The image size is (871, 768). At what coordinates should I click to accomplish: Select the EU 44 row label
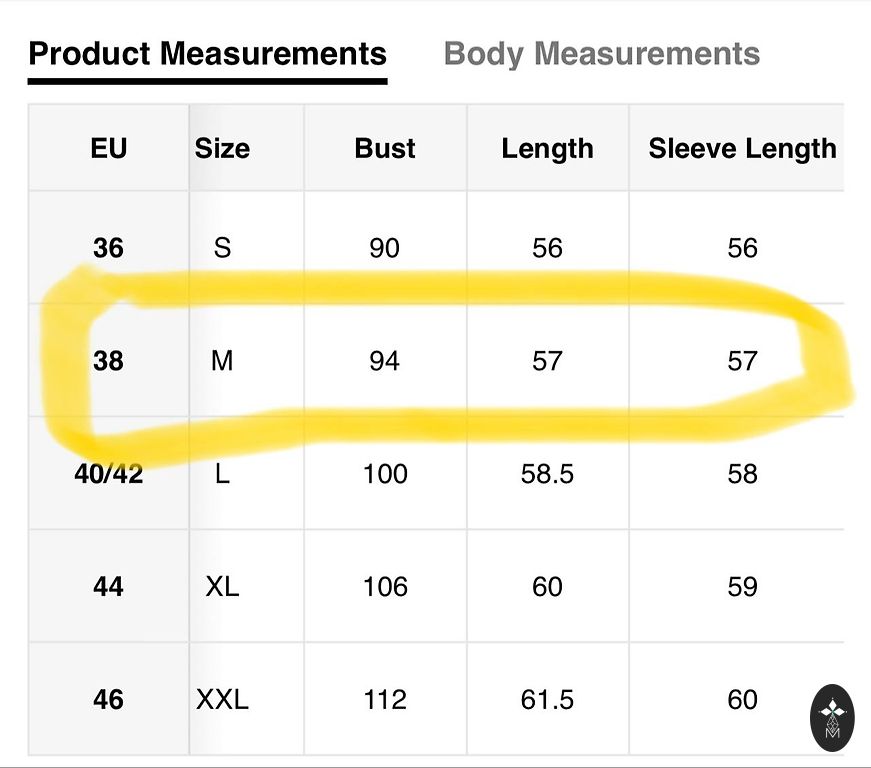point(108,586)
